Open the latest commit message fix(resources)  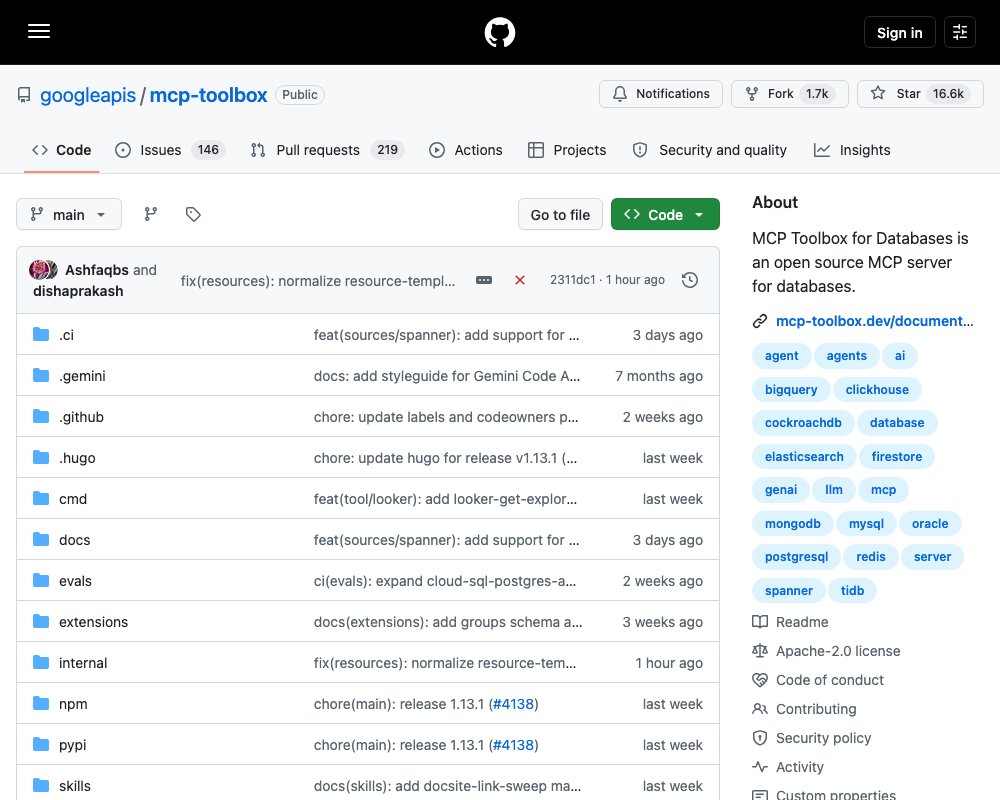click(318, 281)
